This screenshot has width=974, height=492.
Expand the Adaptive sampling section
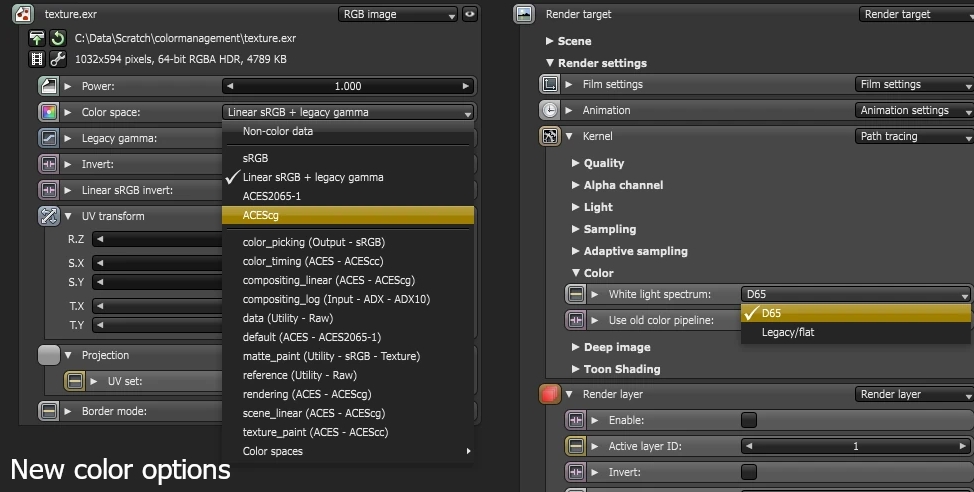(x=576, y=251)
